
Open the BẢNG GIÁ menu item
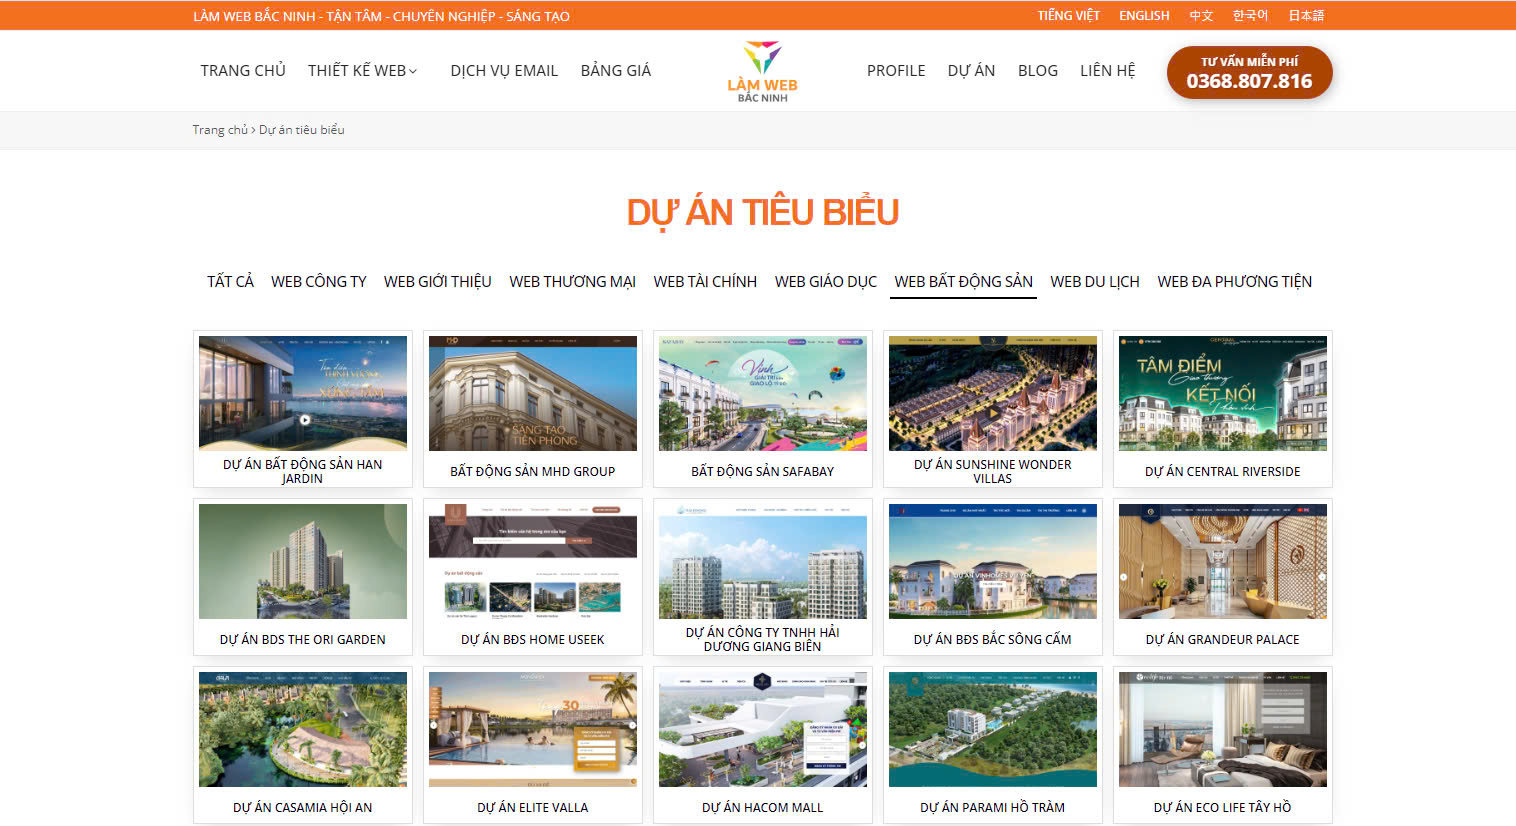coord(616,71)
